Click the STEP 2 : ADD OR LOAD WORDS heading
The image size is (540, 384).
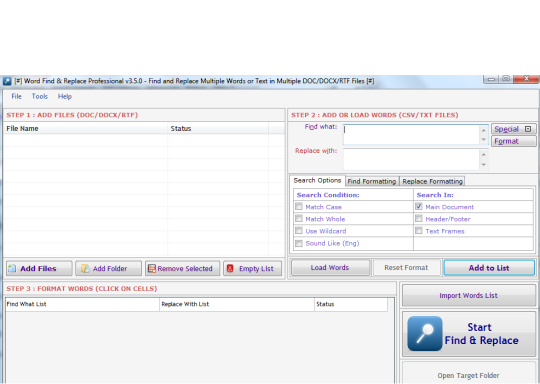[x=375, y=115]
